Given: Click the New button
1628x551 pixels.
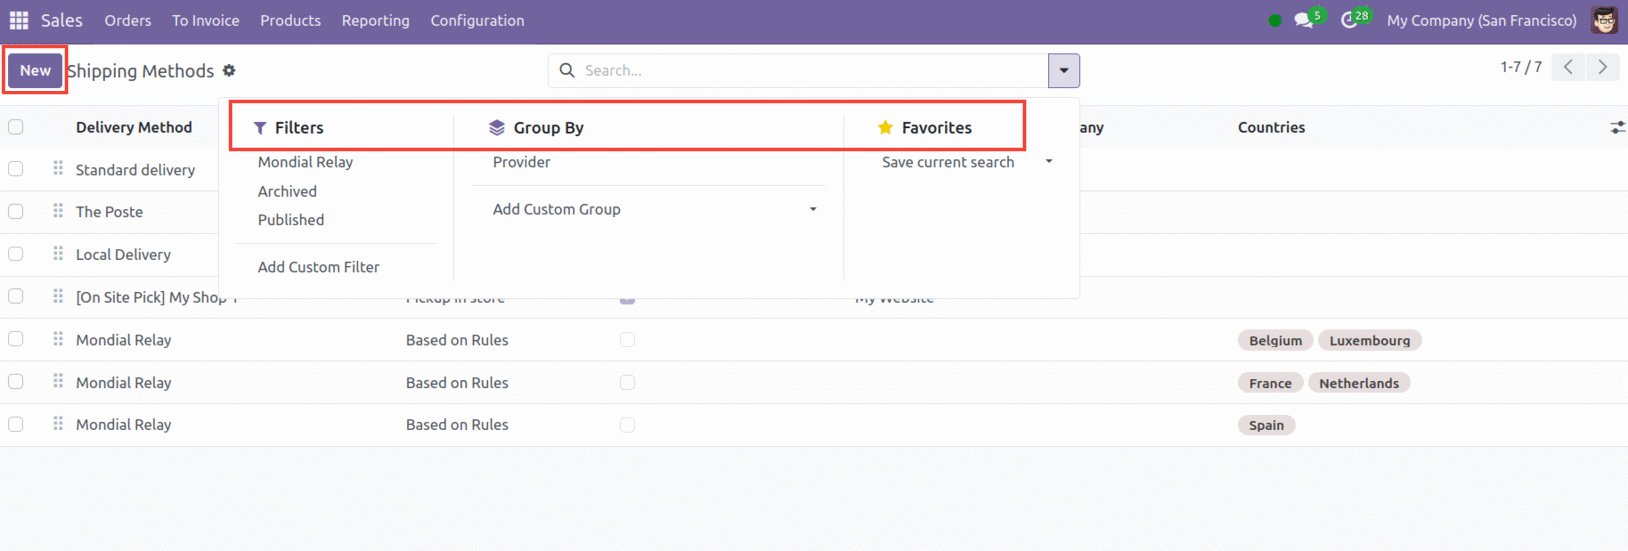Looking at the screenshot, I should (x=35, y=70).
